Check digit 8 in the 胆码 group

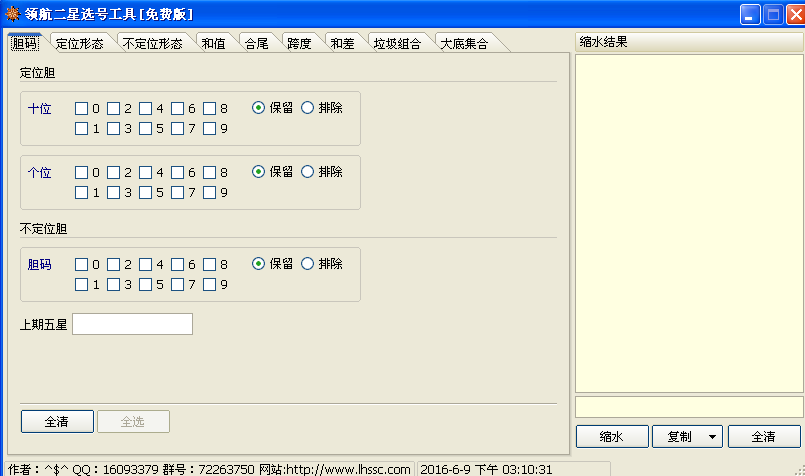click(x=209, y=264)
